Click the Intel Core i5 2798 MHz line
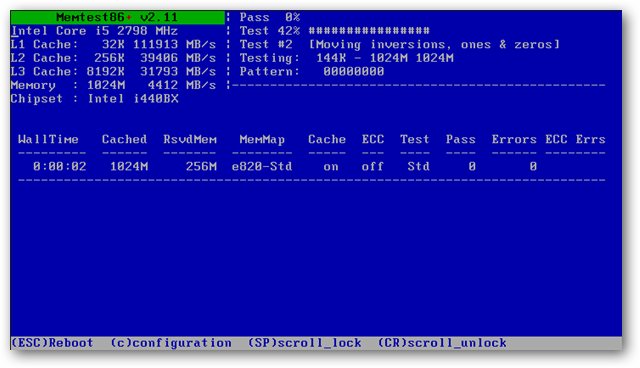The height and width of the screenshot is (368, 640). click(94, 31)
